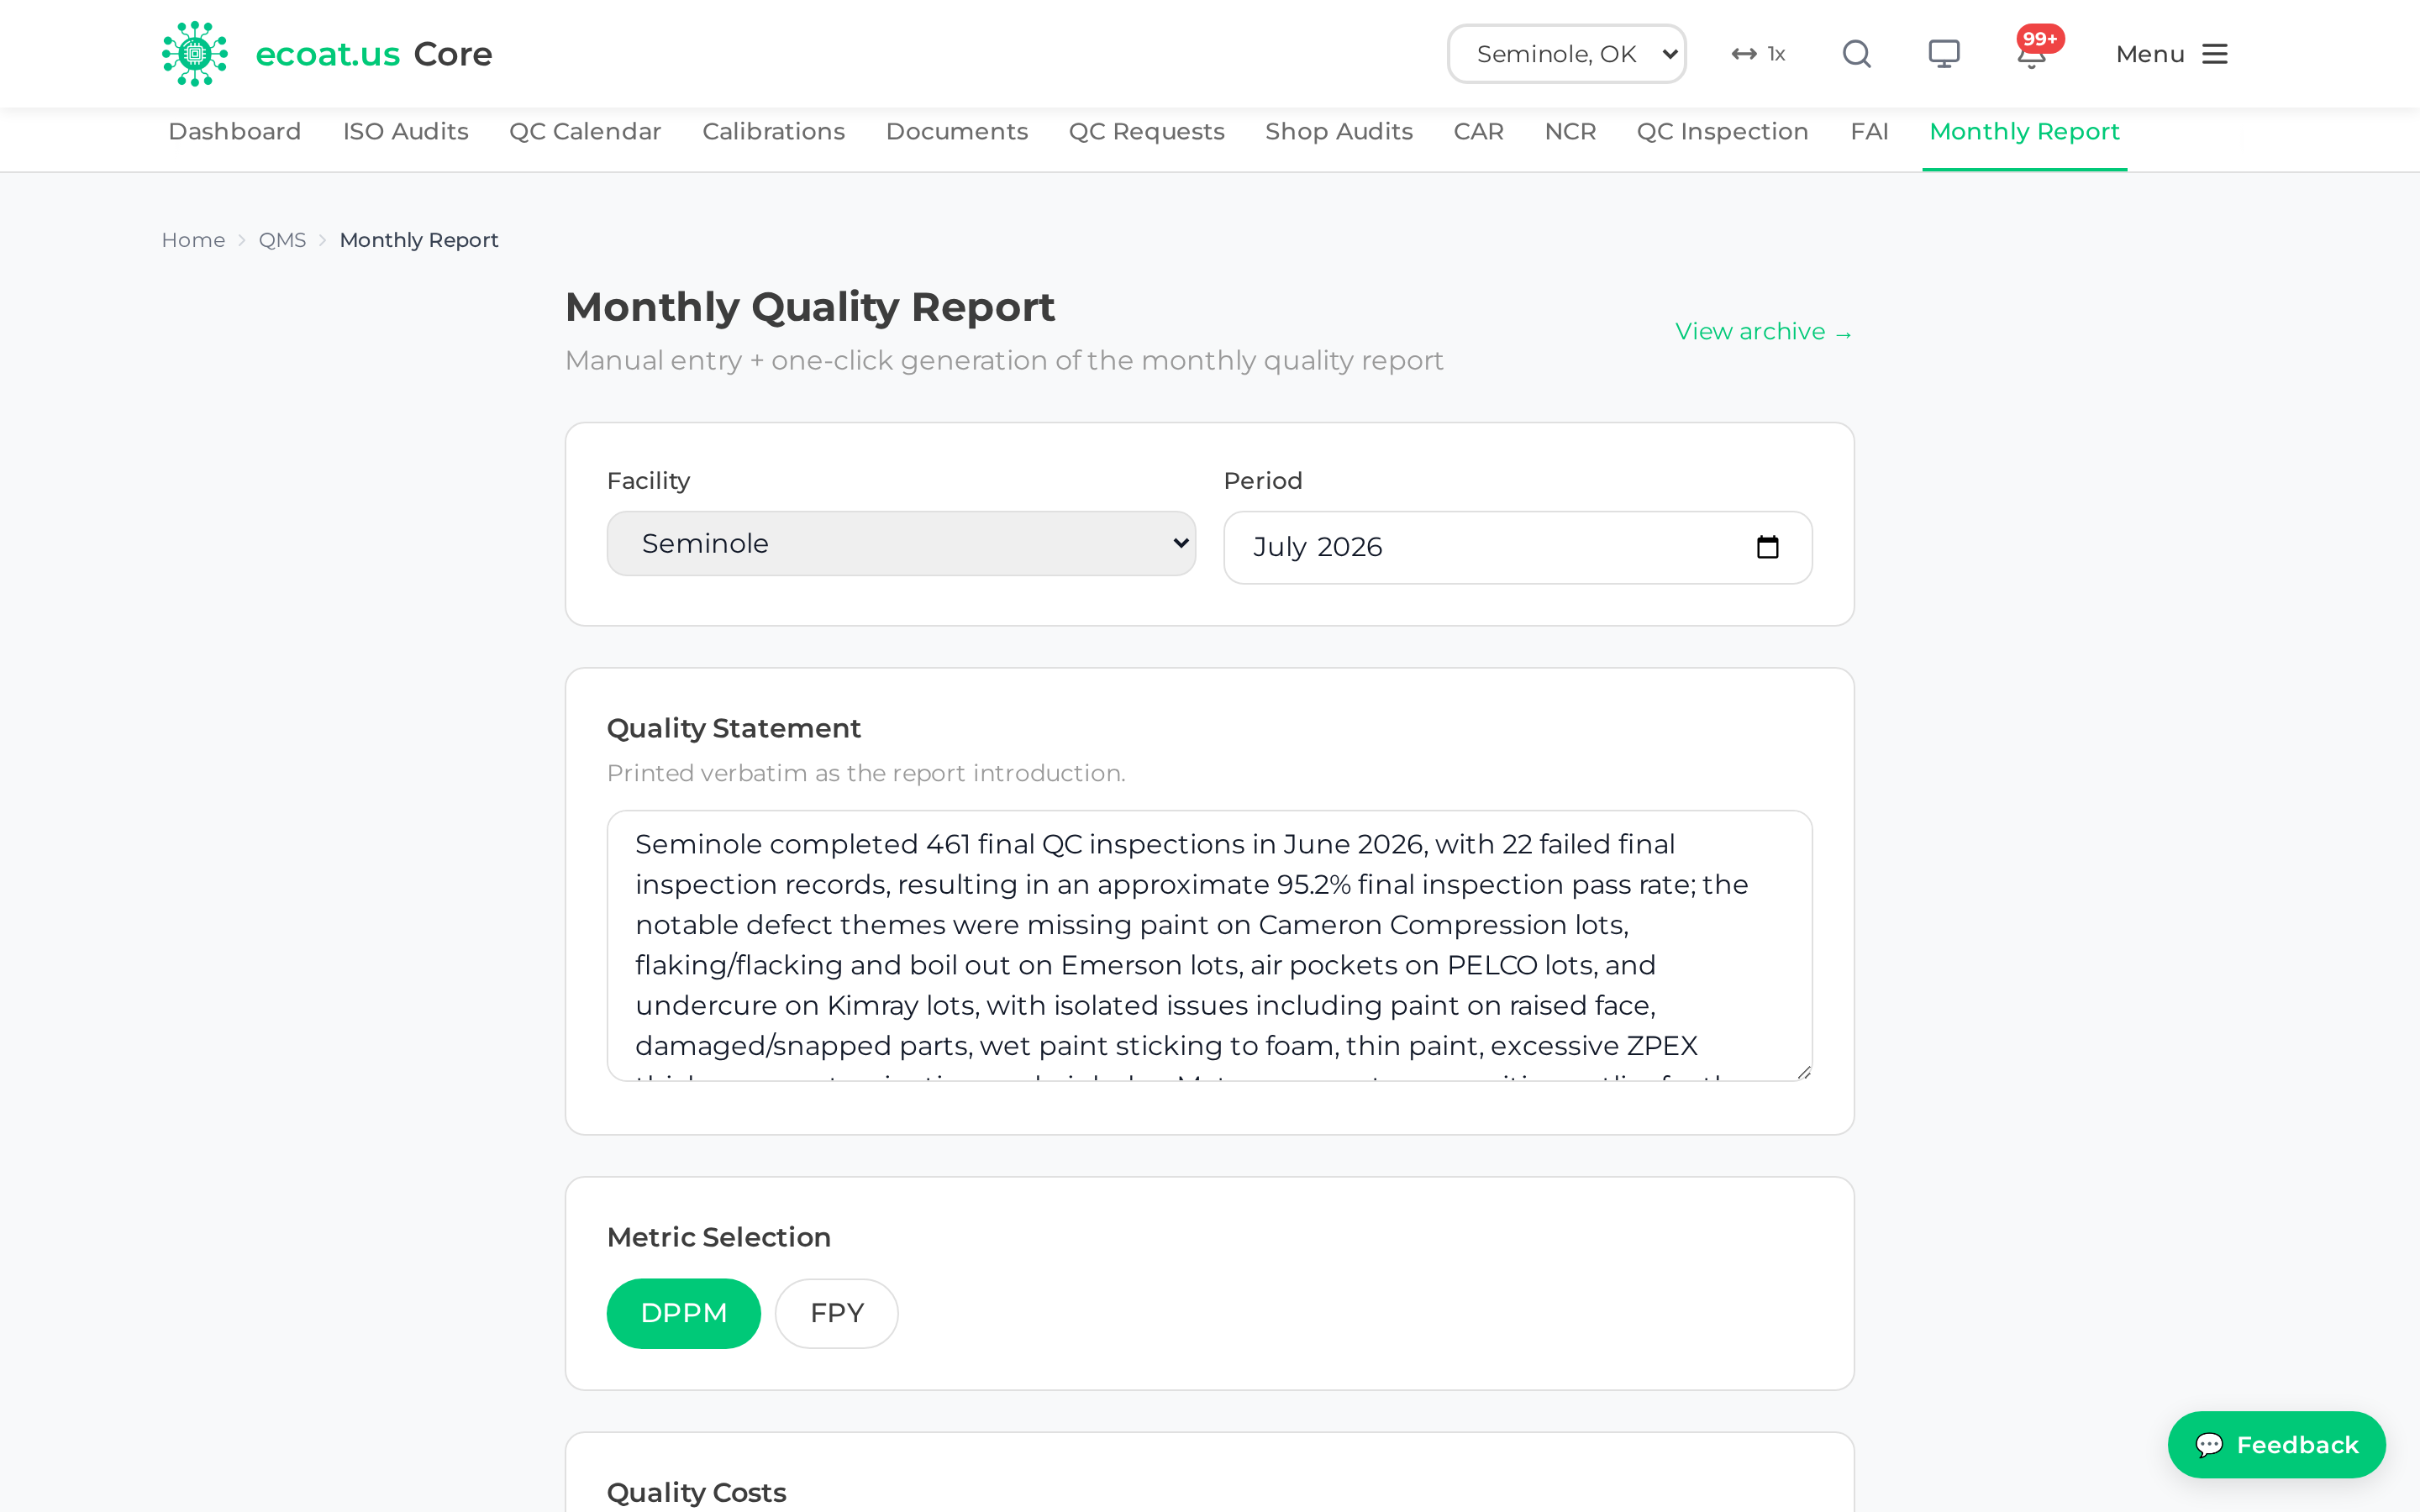Switch to QC Requests tab

pyautogui.click(x=1146, y=132)
